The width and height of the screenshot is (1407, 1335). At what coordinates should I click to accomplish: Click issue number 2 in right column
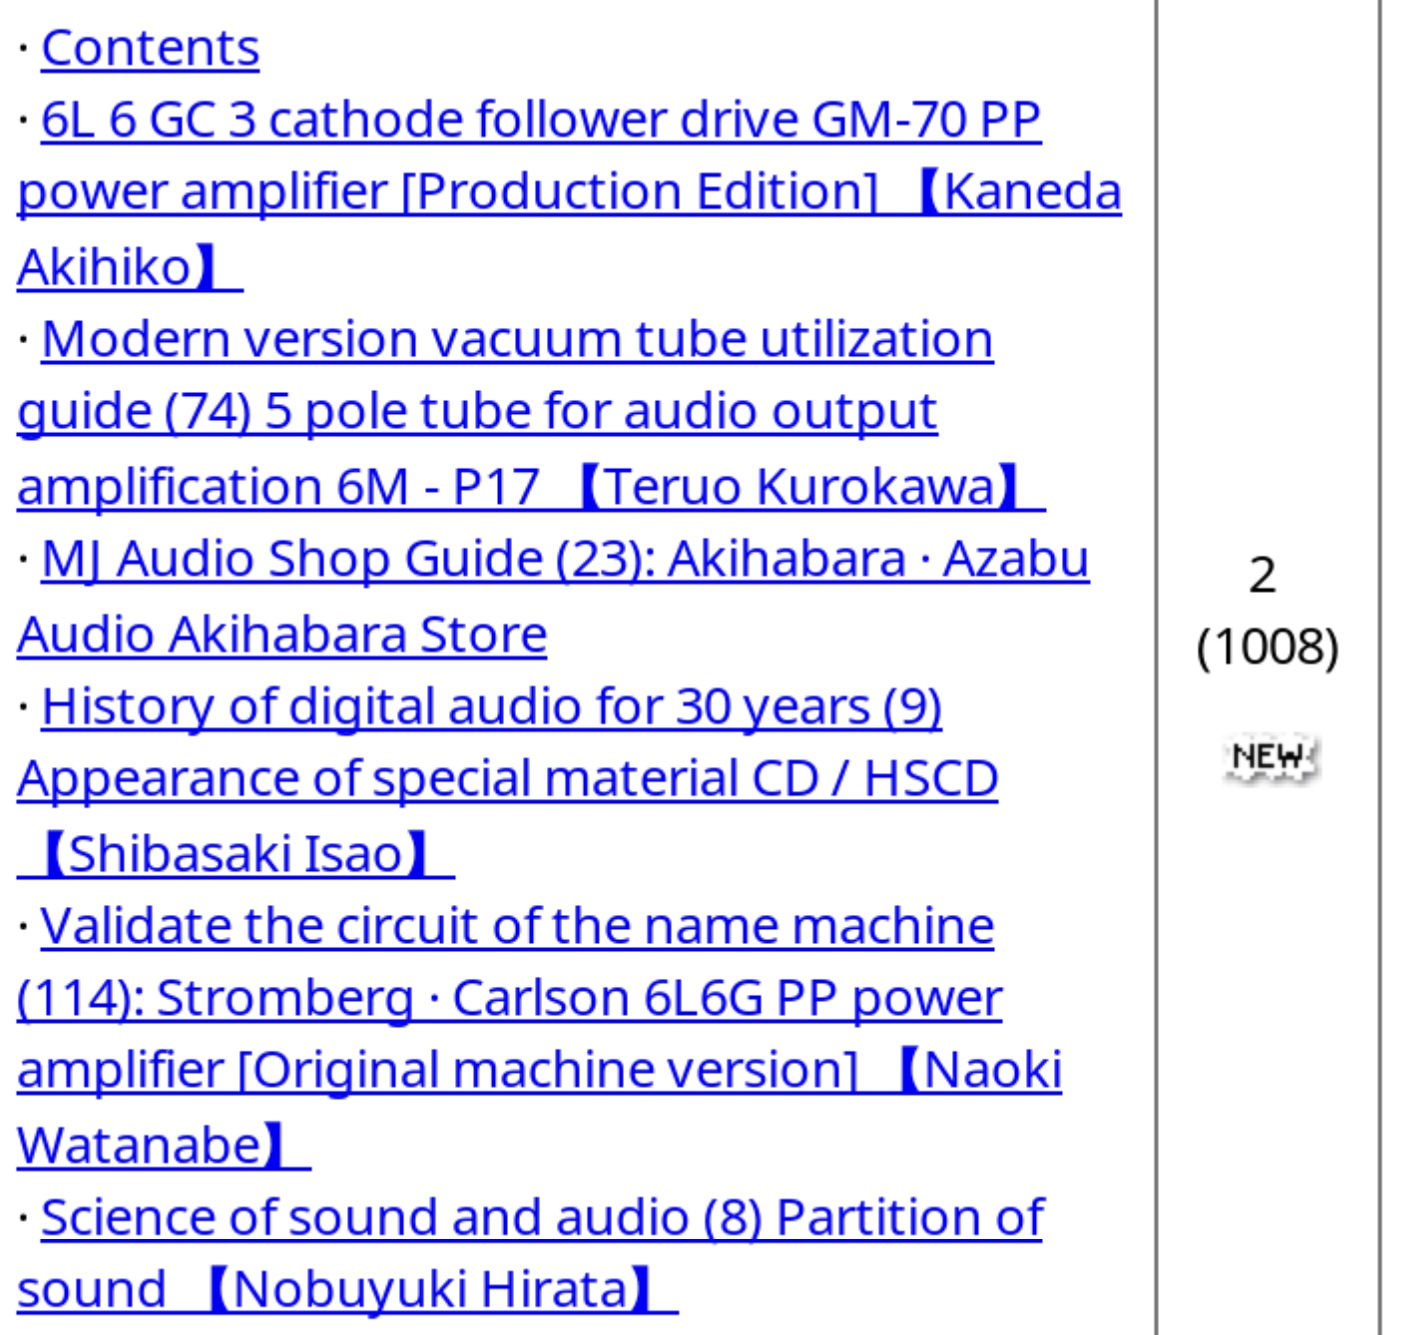(x=1263, y=576)
